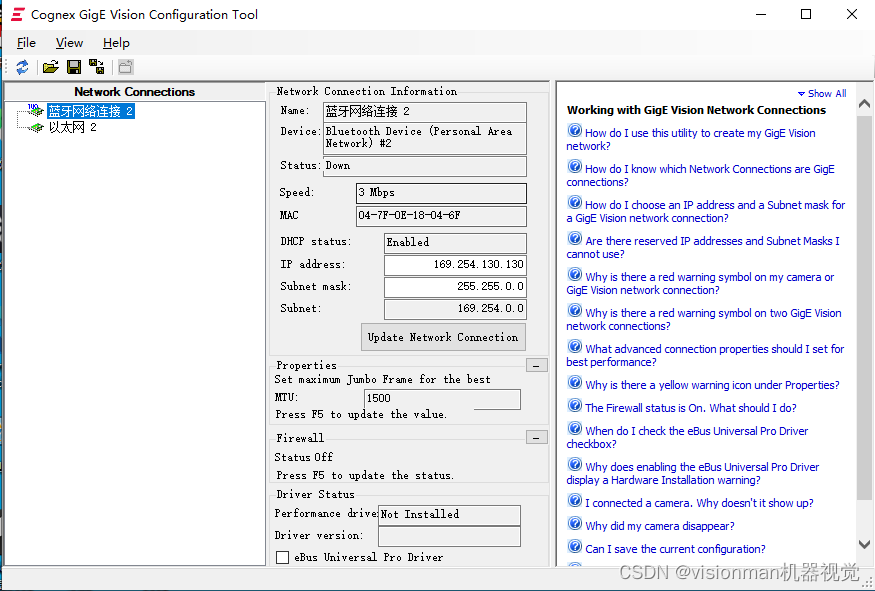Click help icon for 'yellow warning icon under Properties'
The image size is (875, 591).
[575, 382]
